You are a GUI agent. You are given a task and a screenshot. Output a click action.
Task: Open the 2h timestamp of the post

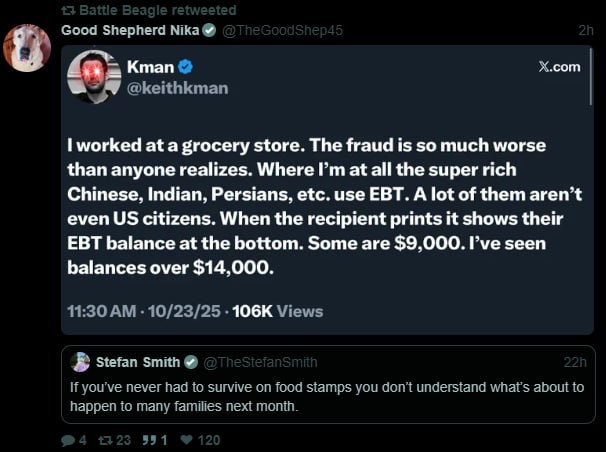point(585,30)
